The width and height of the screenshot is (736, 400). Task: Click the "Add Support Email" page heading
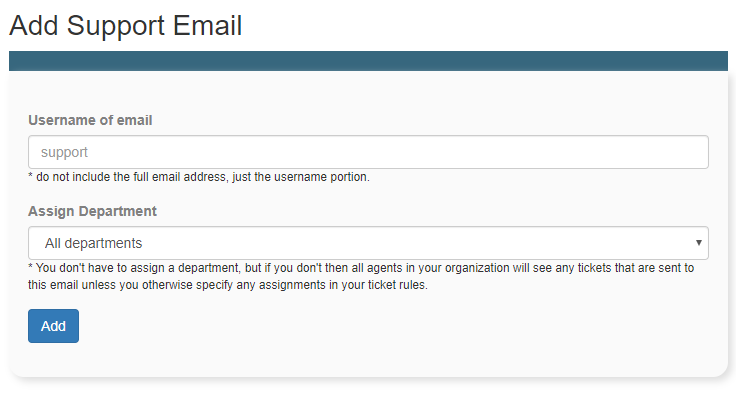(125, 25)
